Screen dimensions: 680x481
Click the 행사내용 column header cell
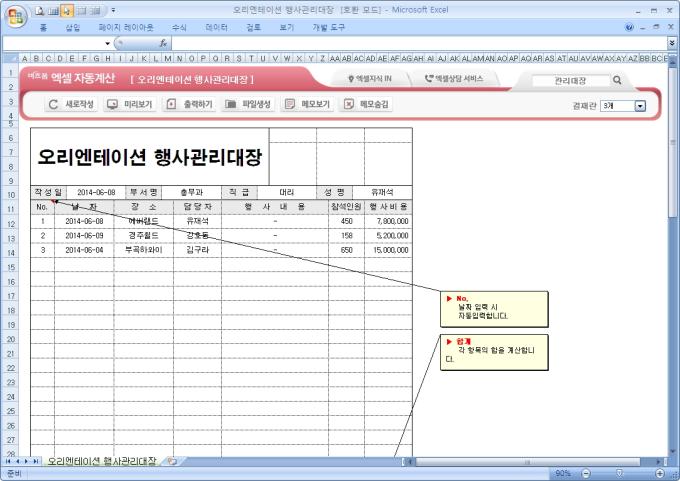click(x=275, y=207)
